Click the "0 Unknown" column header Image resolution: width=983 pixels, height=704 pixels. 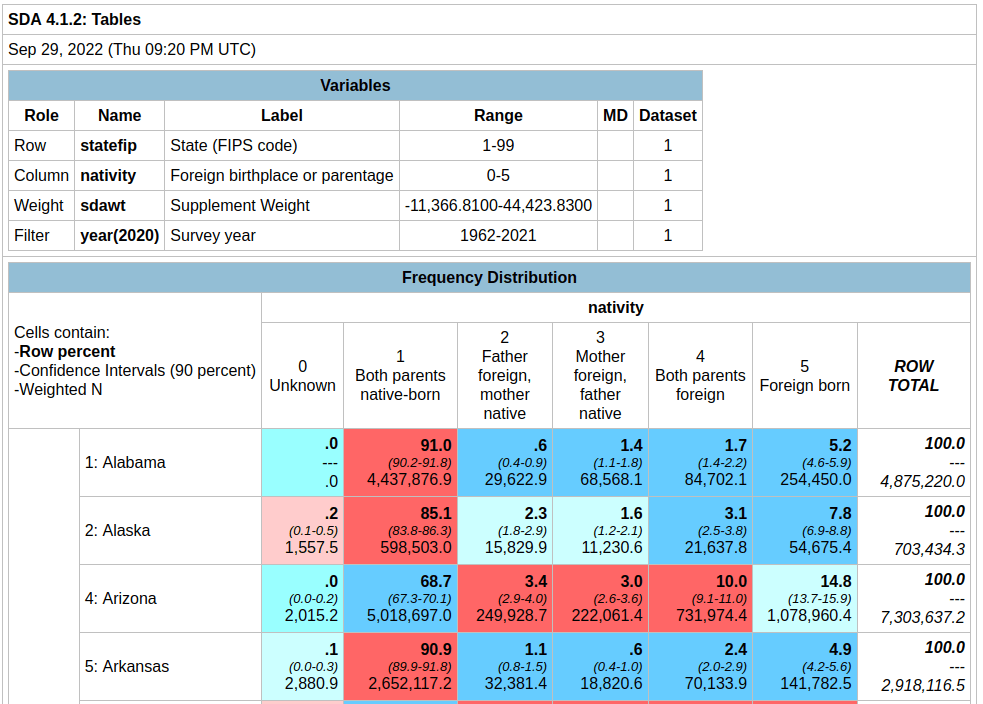click(302, 376)
